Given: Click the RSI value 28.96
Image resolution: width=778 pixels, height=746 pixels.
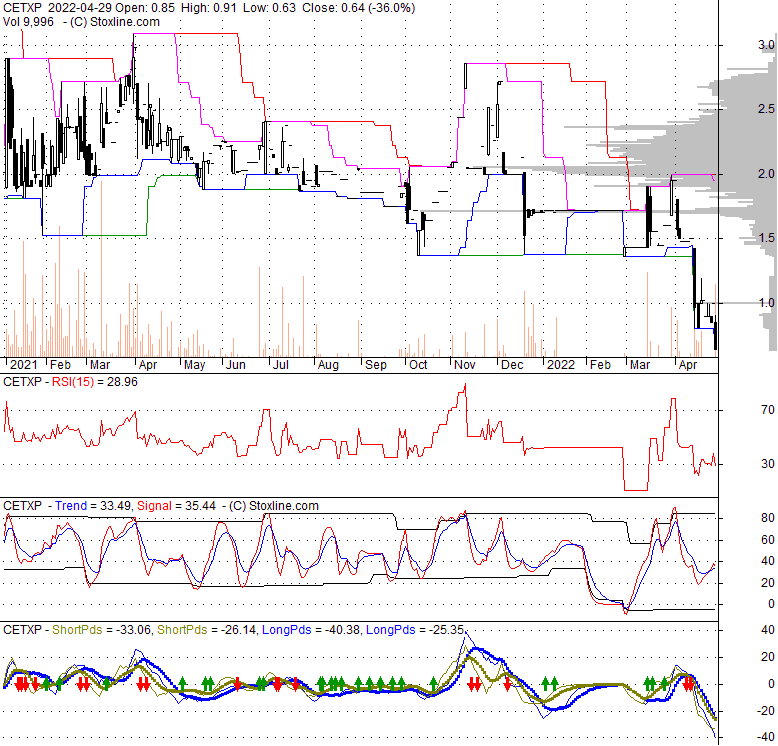Looking at the screenshot, I should coord(122,382).
